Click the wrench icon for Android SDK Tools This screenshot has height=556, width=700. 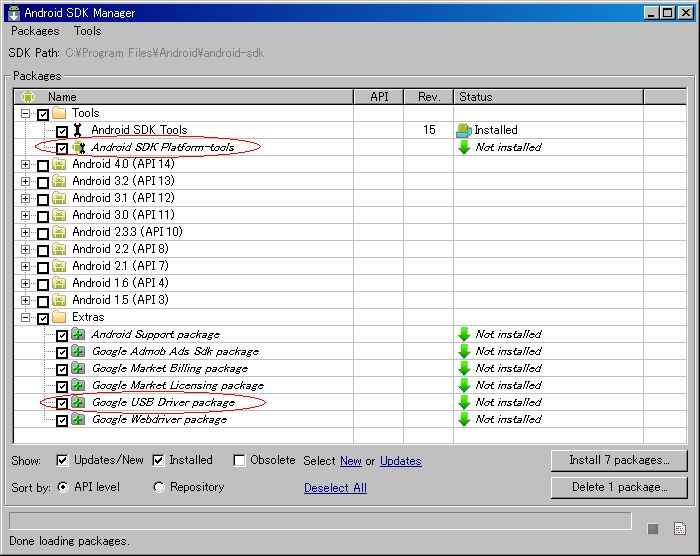click(x=78, y=130)
